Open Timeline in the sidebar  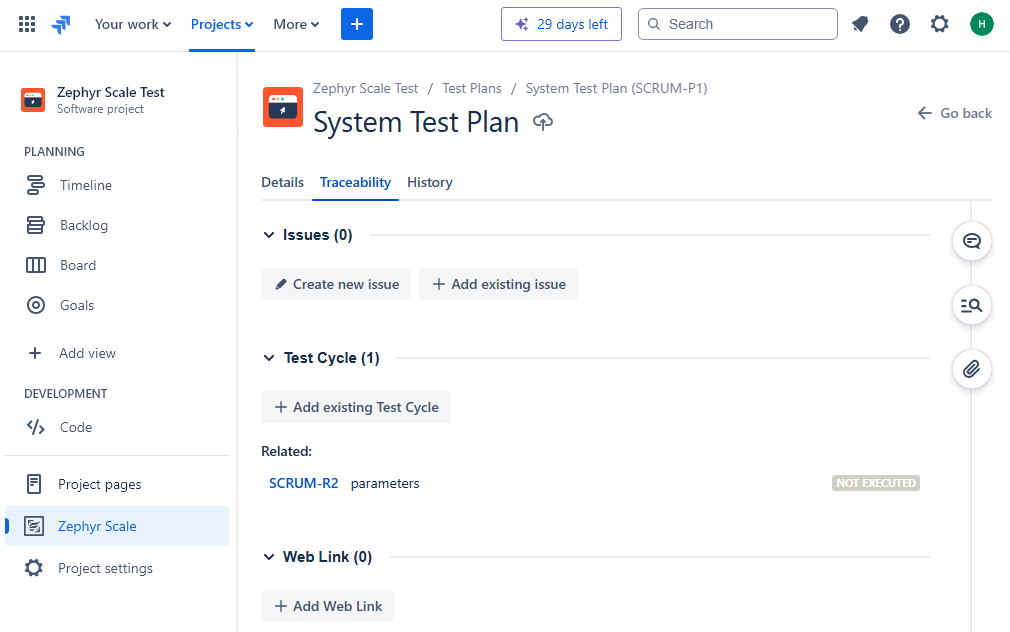[x=117, y=186]
